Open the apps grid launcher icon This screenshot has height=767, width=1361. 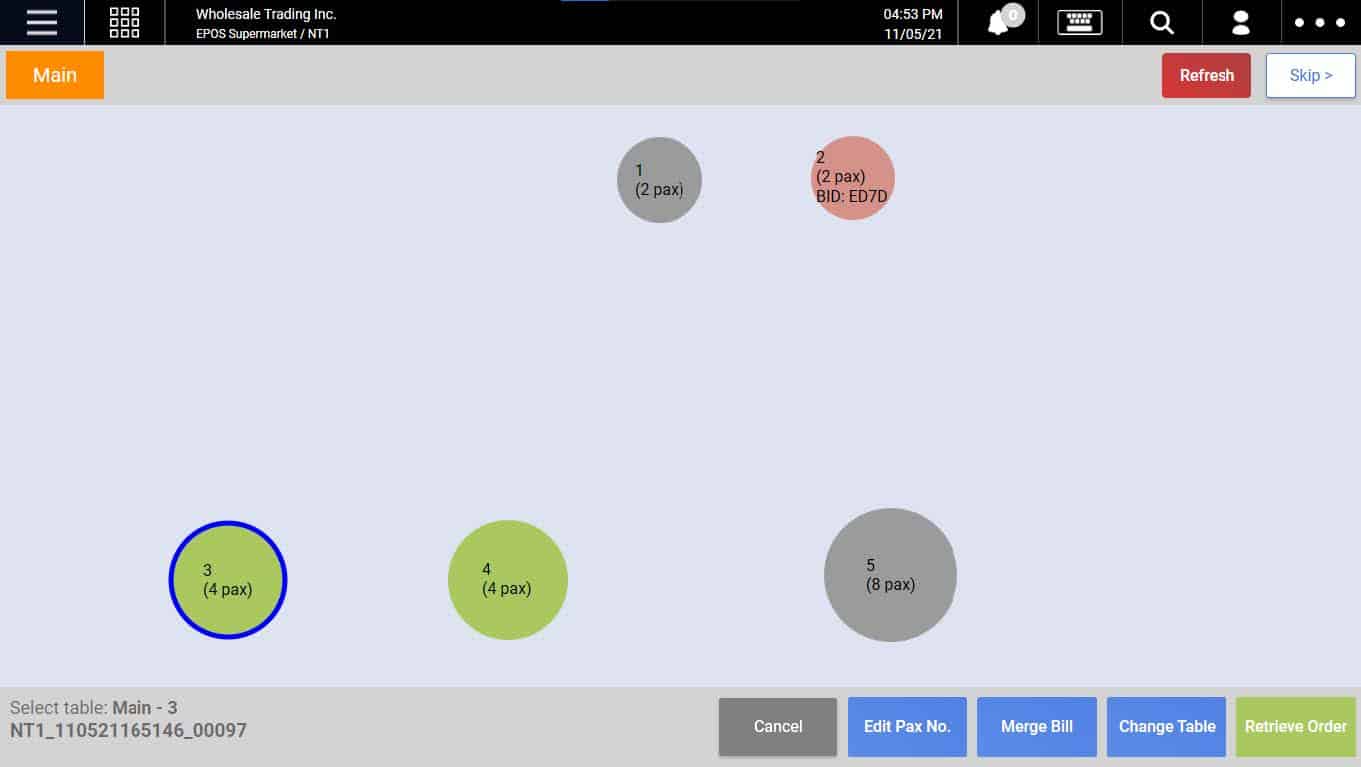pyautogui.click(x=124, y=22)
